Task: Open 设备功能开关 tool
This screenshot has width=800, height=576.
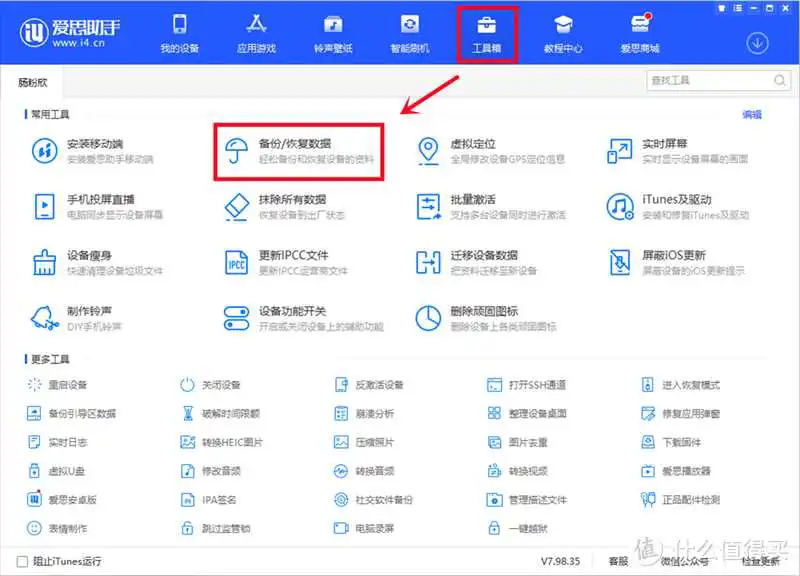Action: point(303,318)
